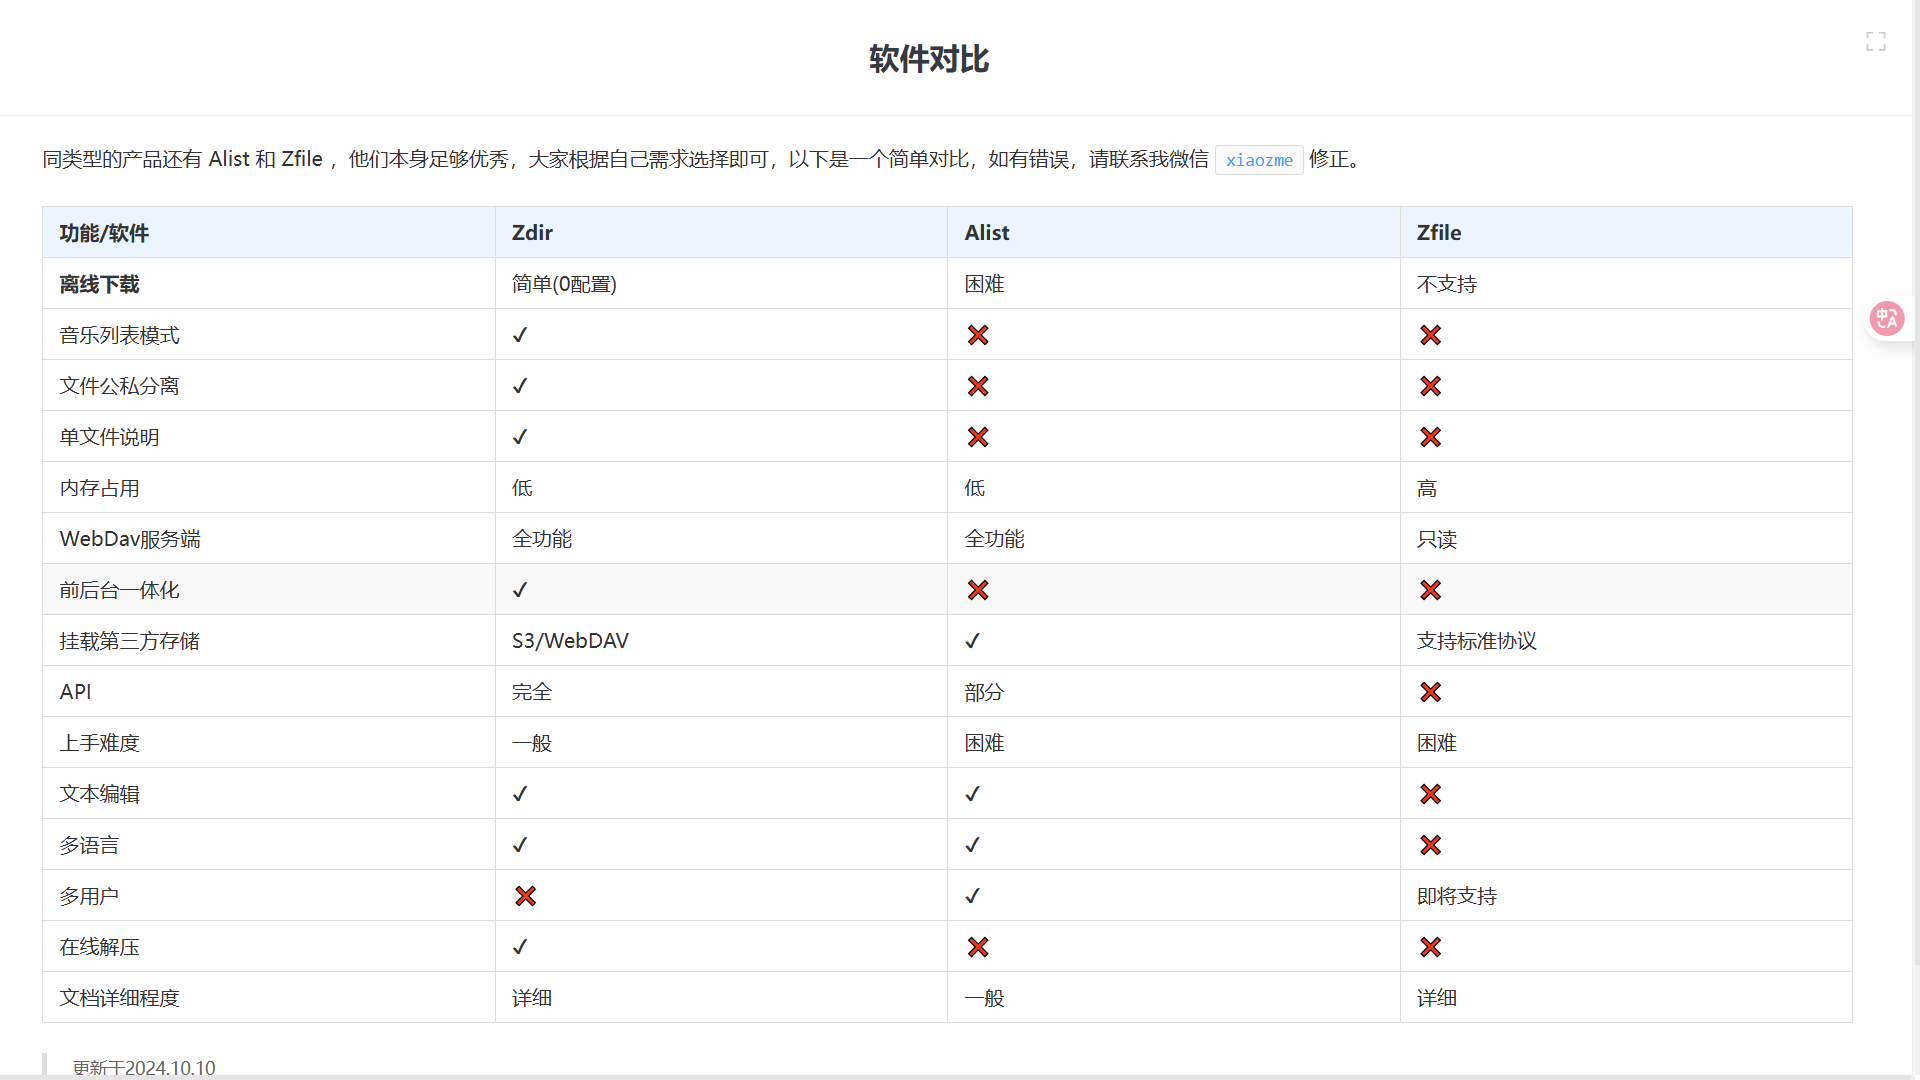Viewport: 1920px width, 1080px height.
Task: Click the 多用户 row label
Action: pos(89,896)
